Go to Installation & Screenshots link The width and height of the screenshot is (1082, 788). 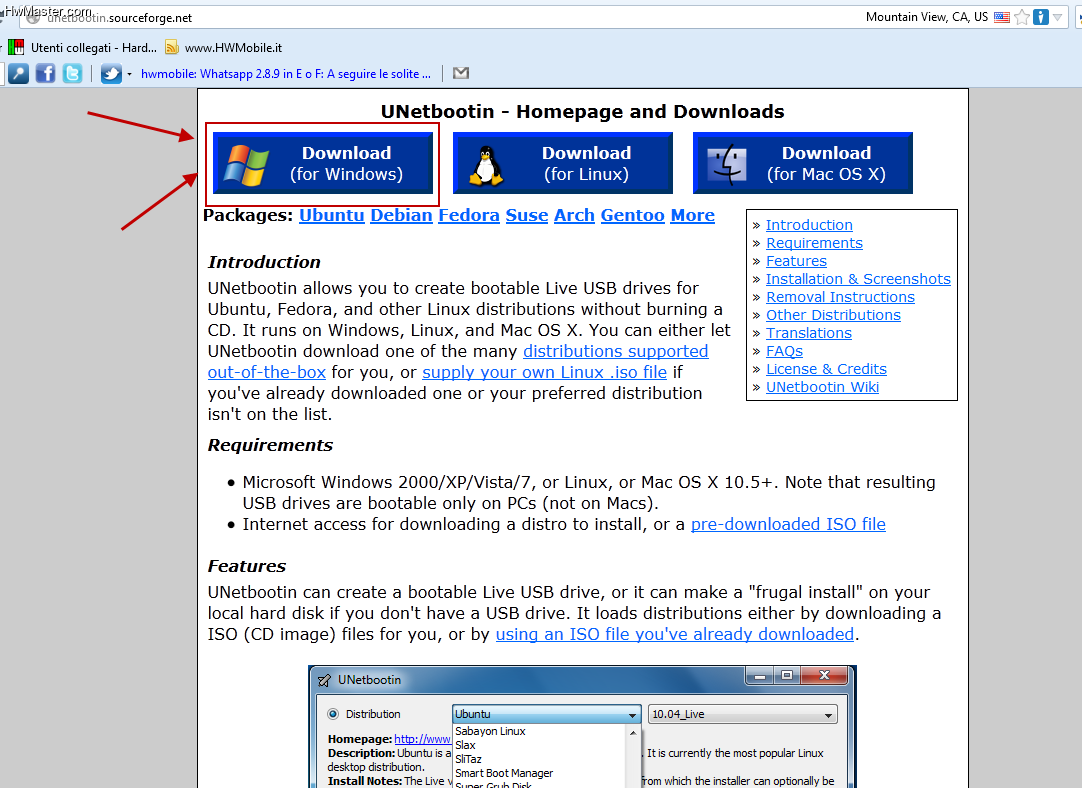[858, 279]
